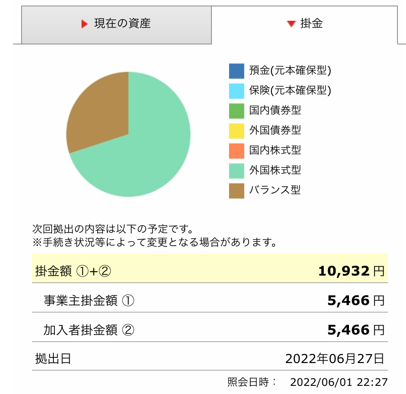Screen dimensions: 406x394
Task: Click the バランス型 legend label text
Action: pos(275,190)
